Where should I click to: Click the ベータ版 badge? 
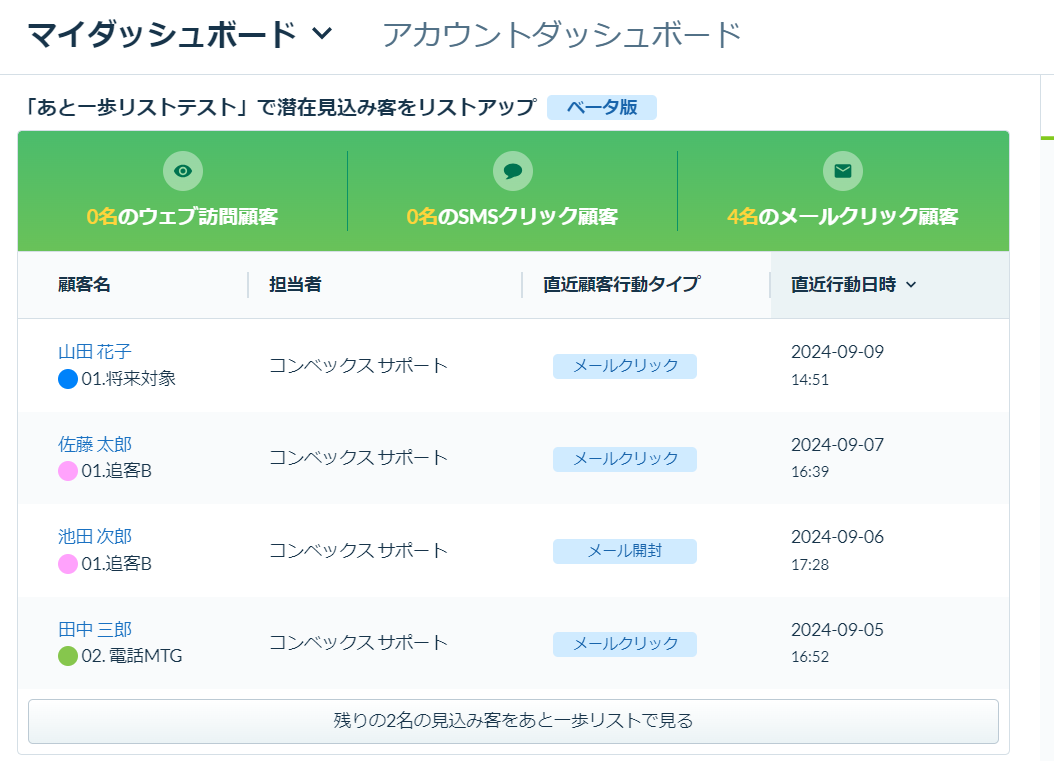coord(602,108)
